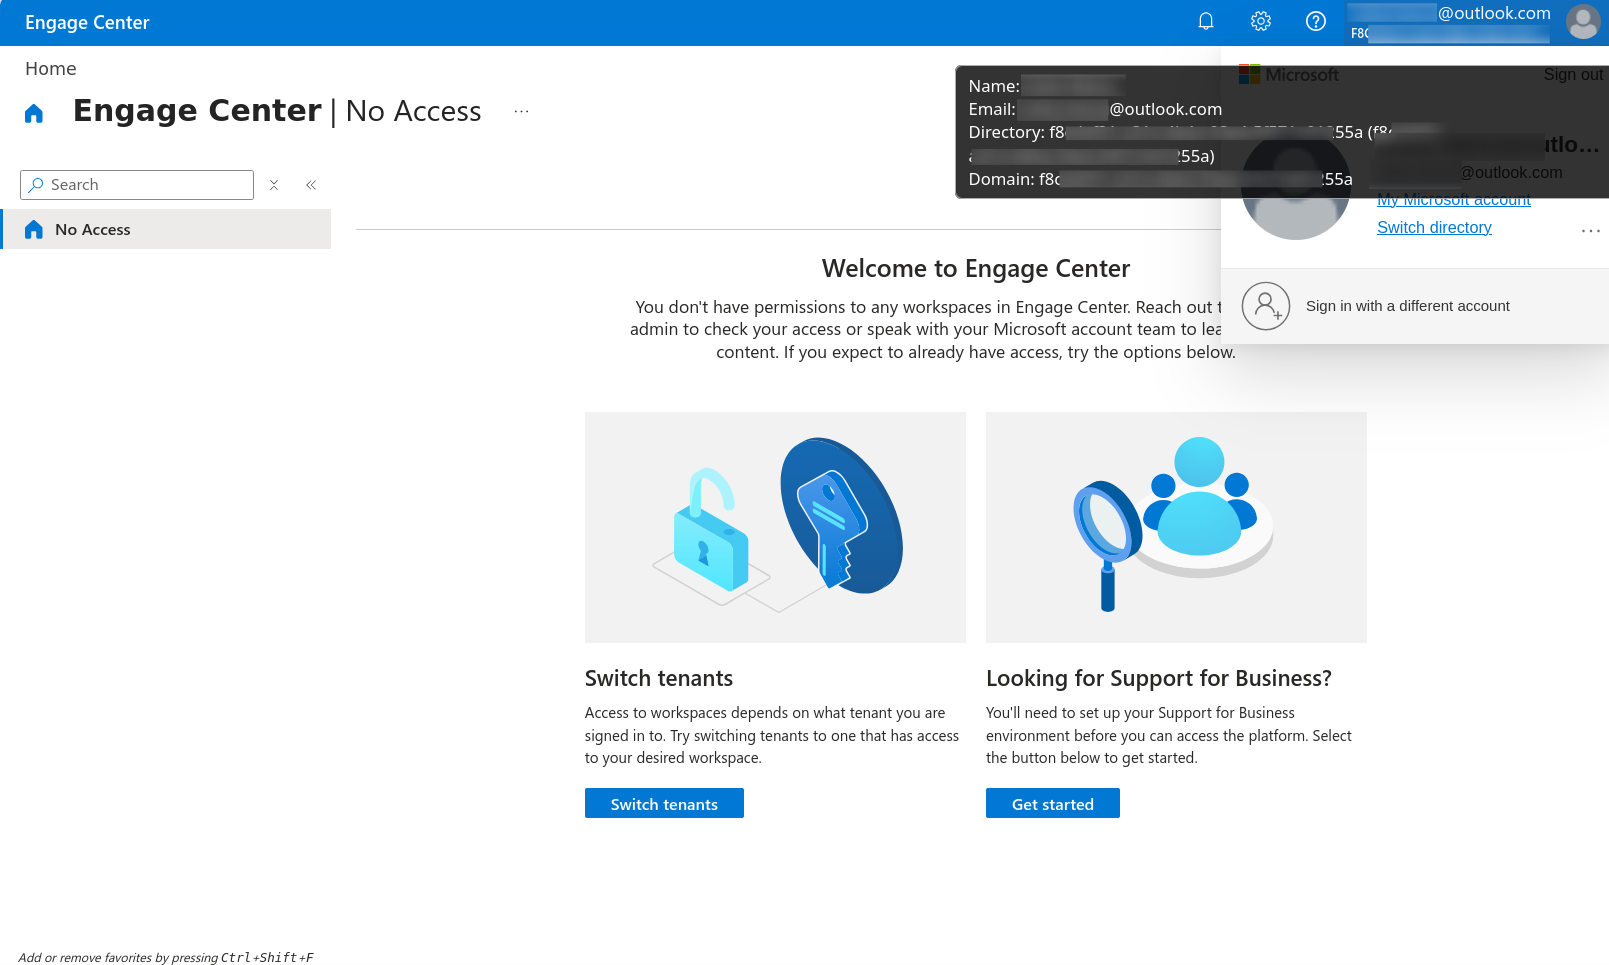Click the lock and key illustration

pyautogui.click(x=775, y=527)
